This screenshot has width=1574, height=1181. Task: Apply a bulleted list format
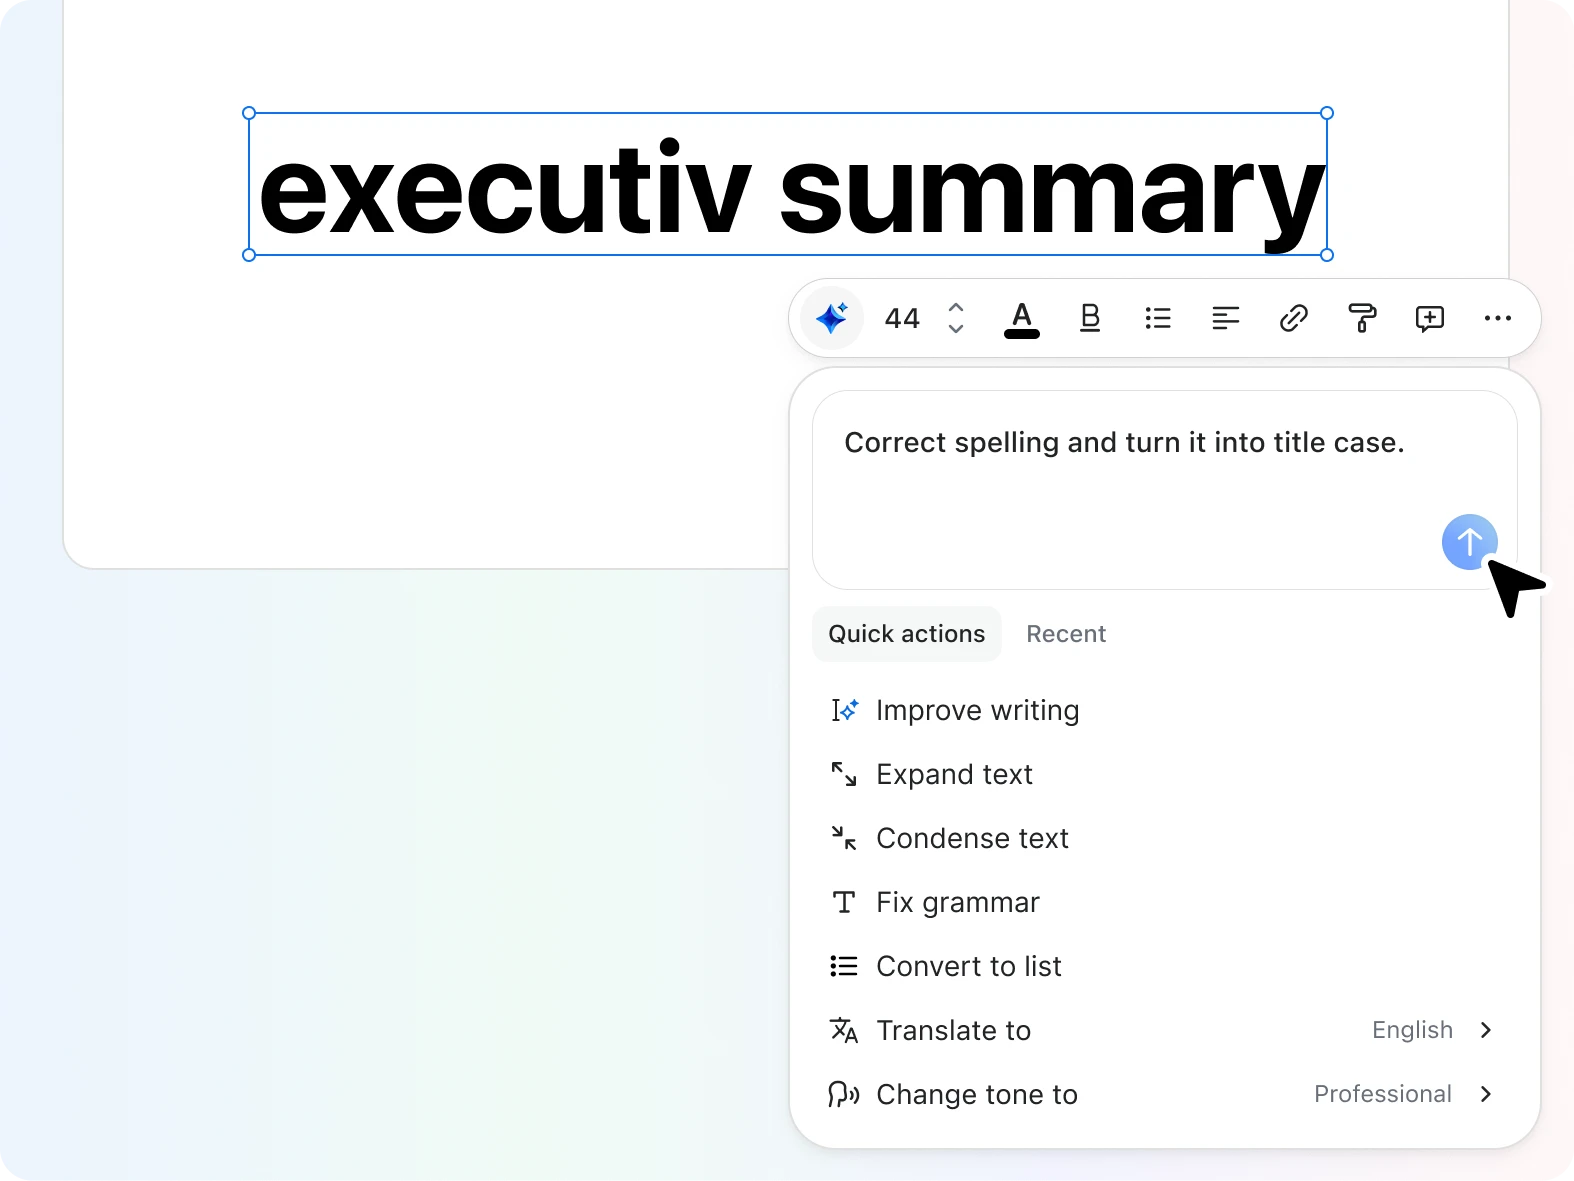point(1158,318)
